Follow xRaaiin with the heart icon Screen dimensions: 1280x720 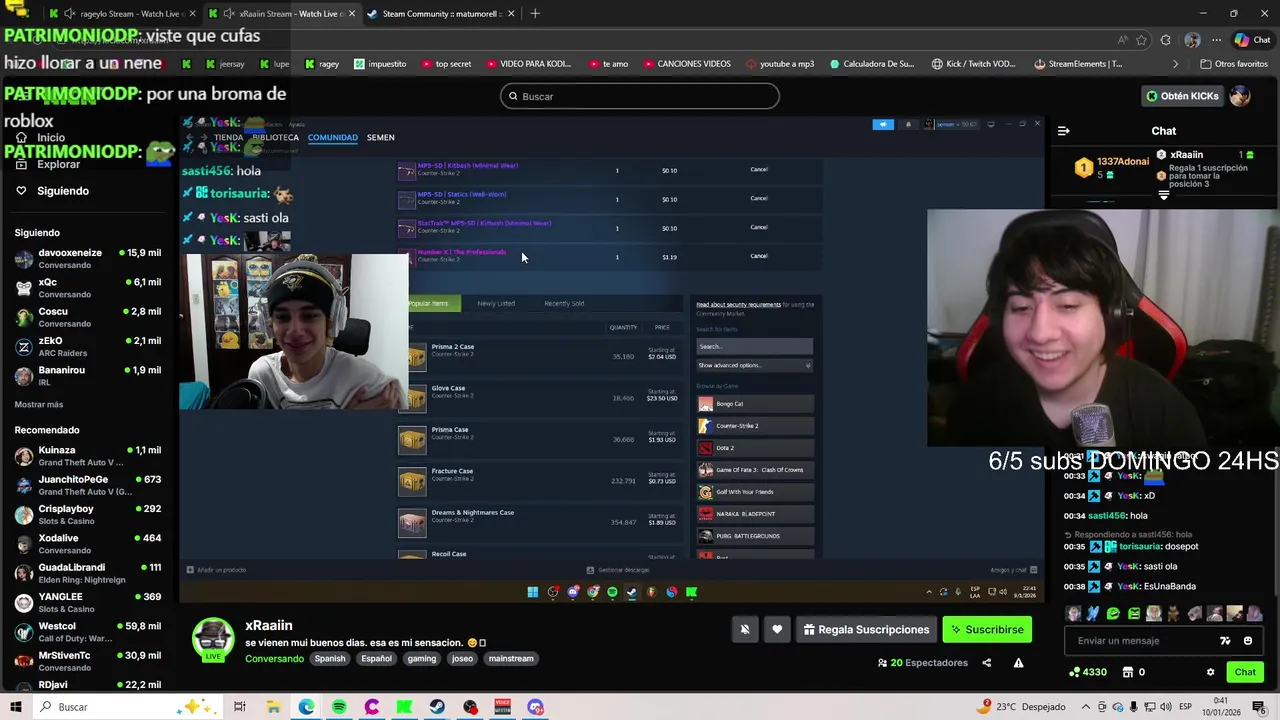[x=777, y=629]
